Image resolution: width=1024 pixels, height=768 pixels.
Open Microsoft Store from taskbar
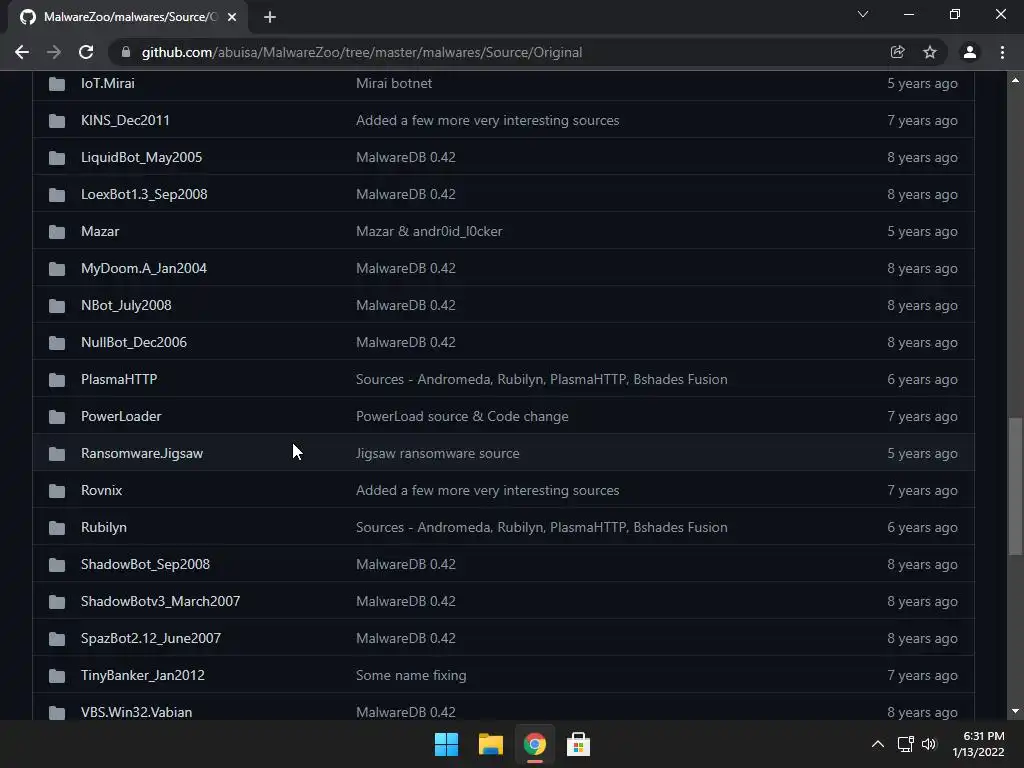578,744
